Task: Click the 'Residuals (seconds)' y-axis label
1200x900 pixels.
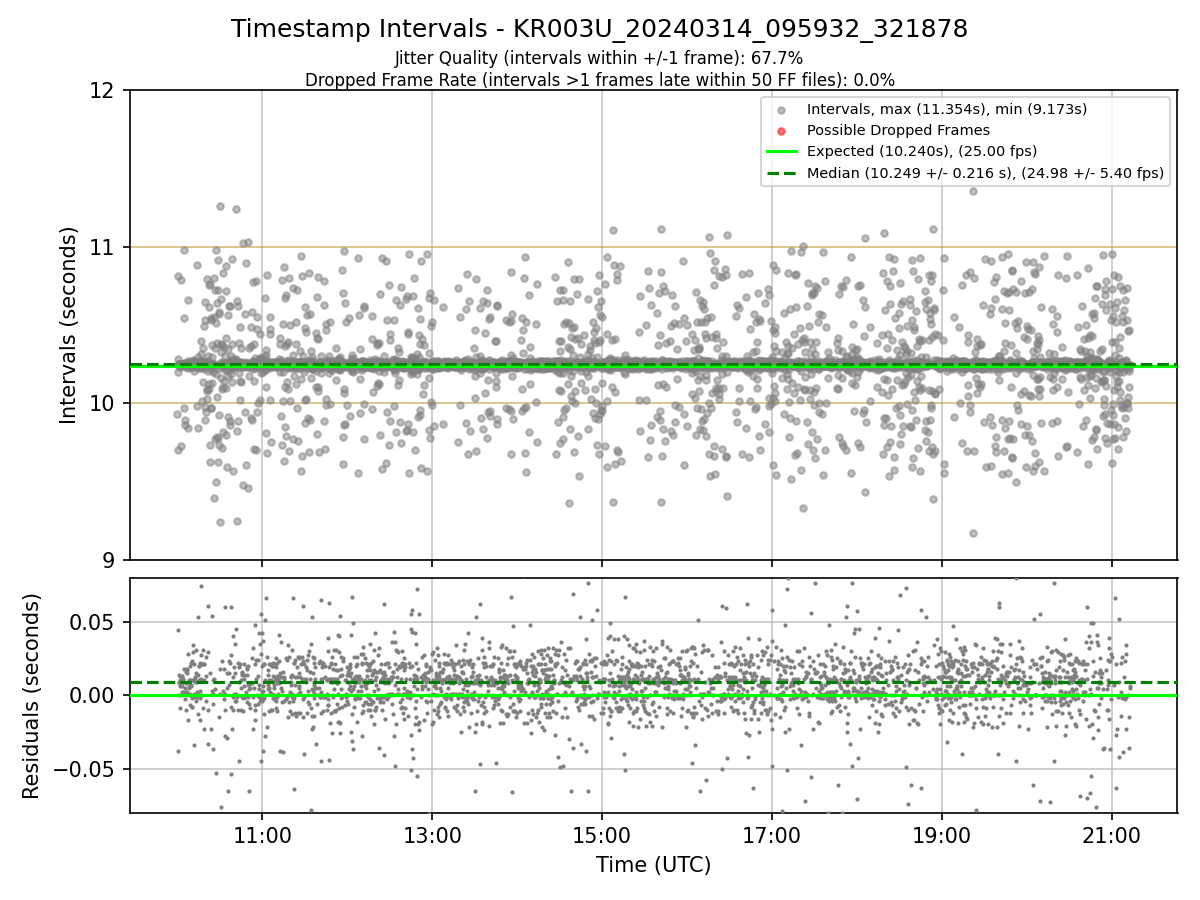Action: coord(32,696)
